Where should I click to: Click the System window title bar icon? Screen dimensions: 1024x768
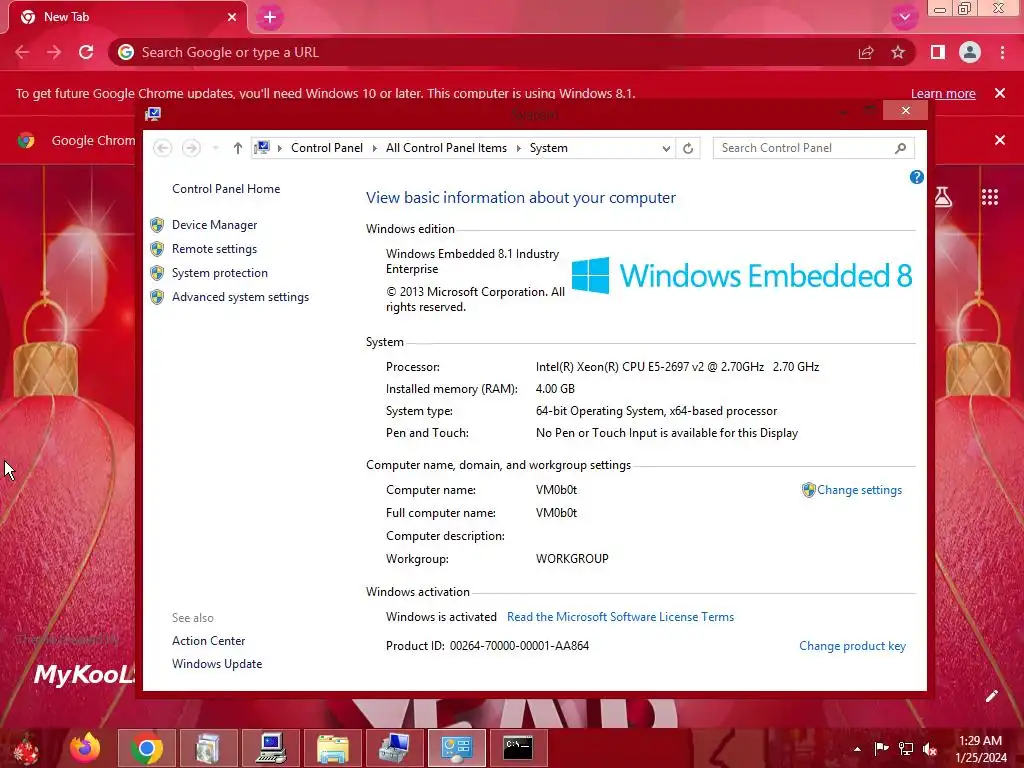[x=153, y=114]
